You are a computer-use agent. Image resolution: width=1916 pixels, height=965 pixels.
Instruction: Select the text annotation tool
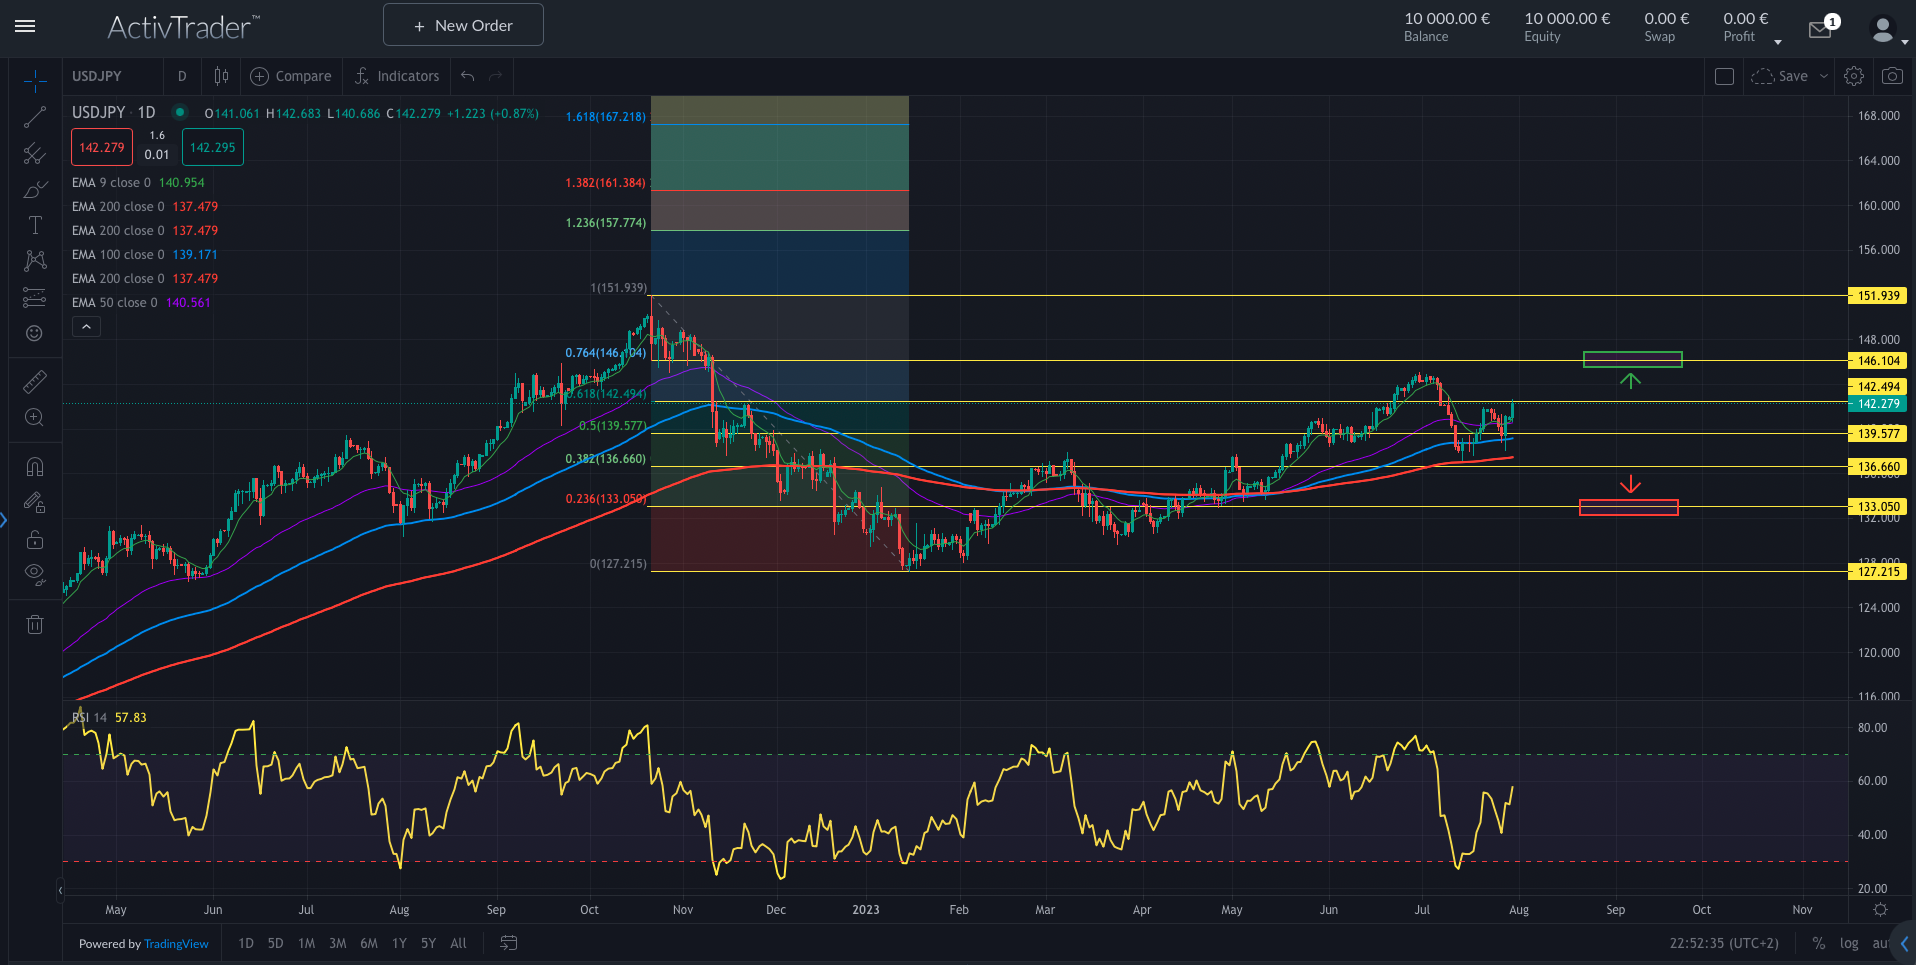pos(35,225)
